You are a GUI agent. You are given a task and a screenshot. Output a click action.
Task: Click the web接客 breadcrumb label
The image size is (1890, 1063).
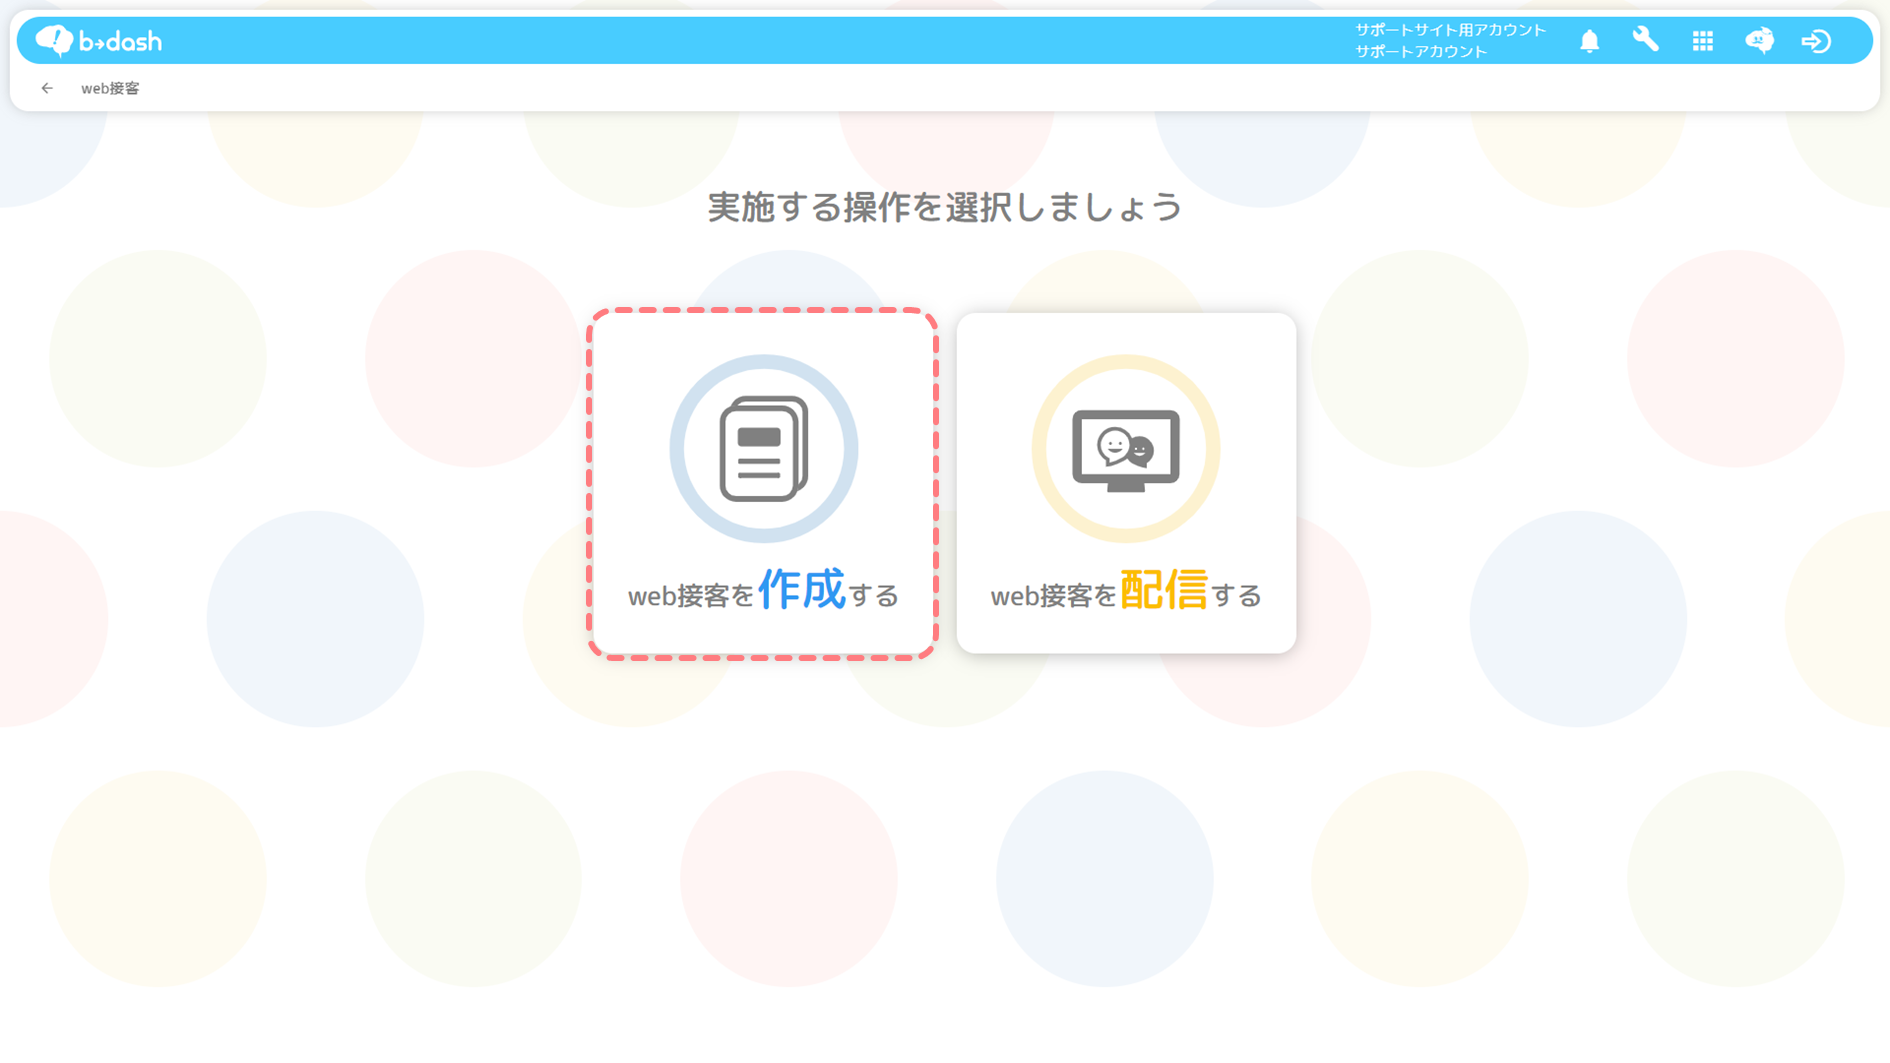[x=110, y=88]
